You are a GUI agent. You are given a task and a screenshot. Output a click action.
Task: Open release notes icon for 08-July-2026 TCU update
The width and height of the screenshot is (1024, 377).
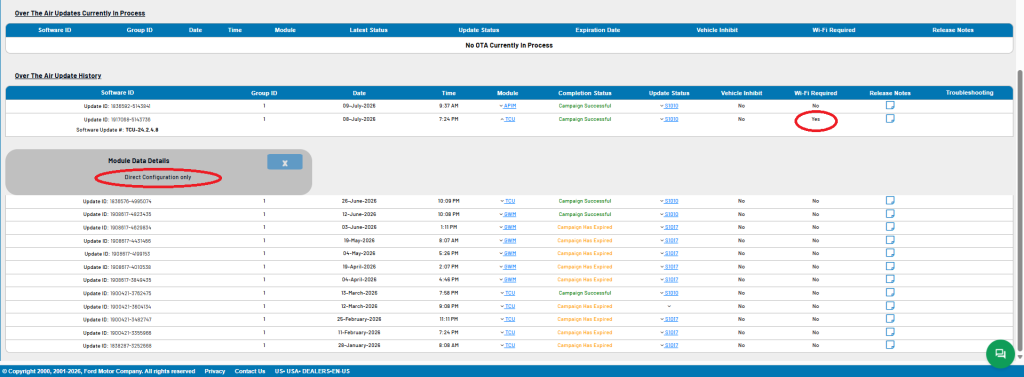click(889, 119)
